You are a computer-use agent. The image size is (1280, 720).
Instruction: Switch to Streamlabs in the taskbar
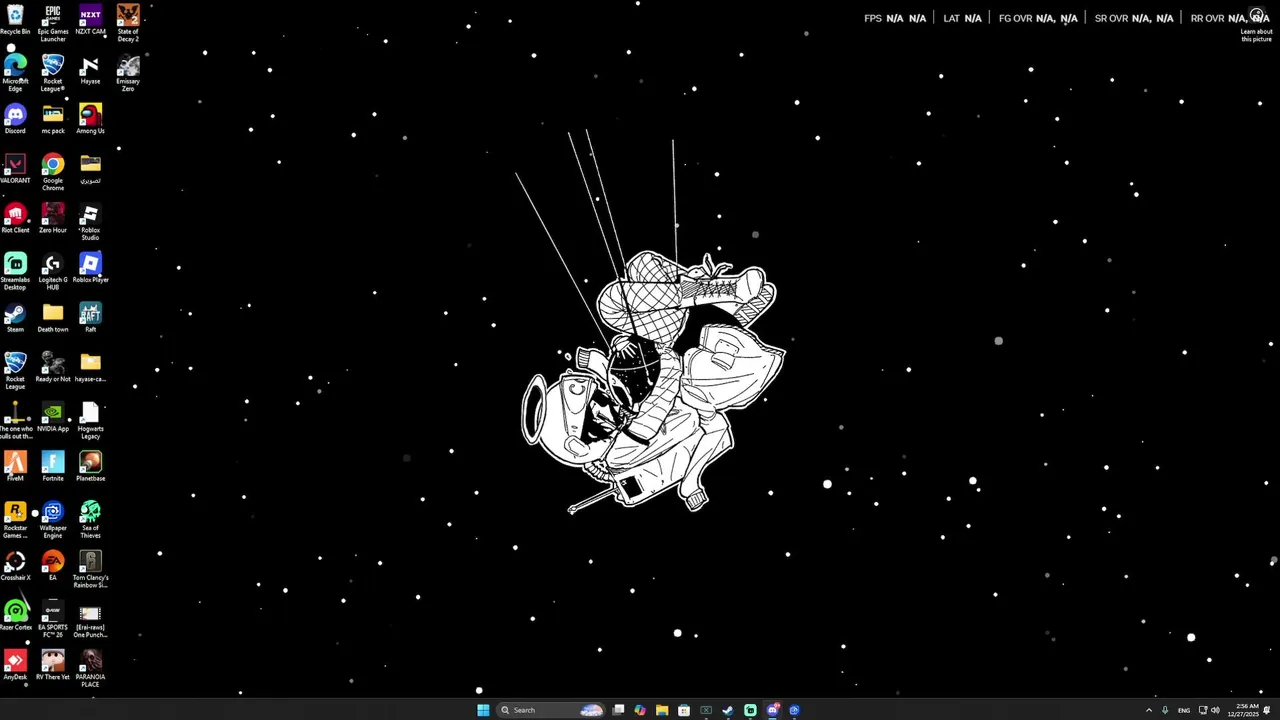pos(750,710)
